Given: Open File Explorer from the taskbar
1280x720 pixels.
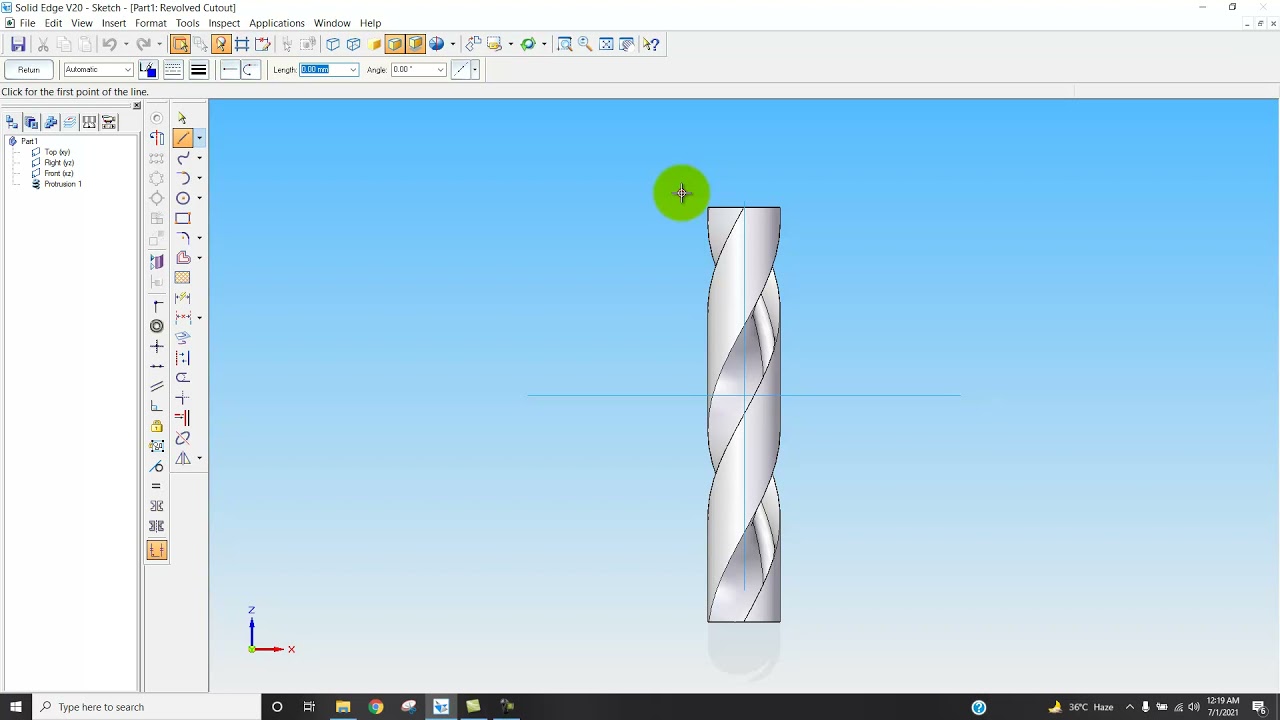Looking at the screenshot, I should click(x=342, y=707).
